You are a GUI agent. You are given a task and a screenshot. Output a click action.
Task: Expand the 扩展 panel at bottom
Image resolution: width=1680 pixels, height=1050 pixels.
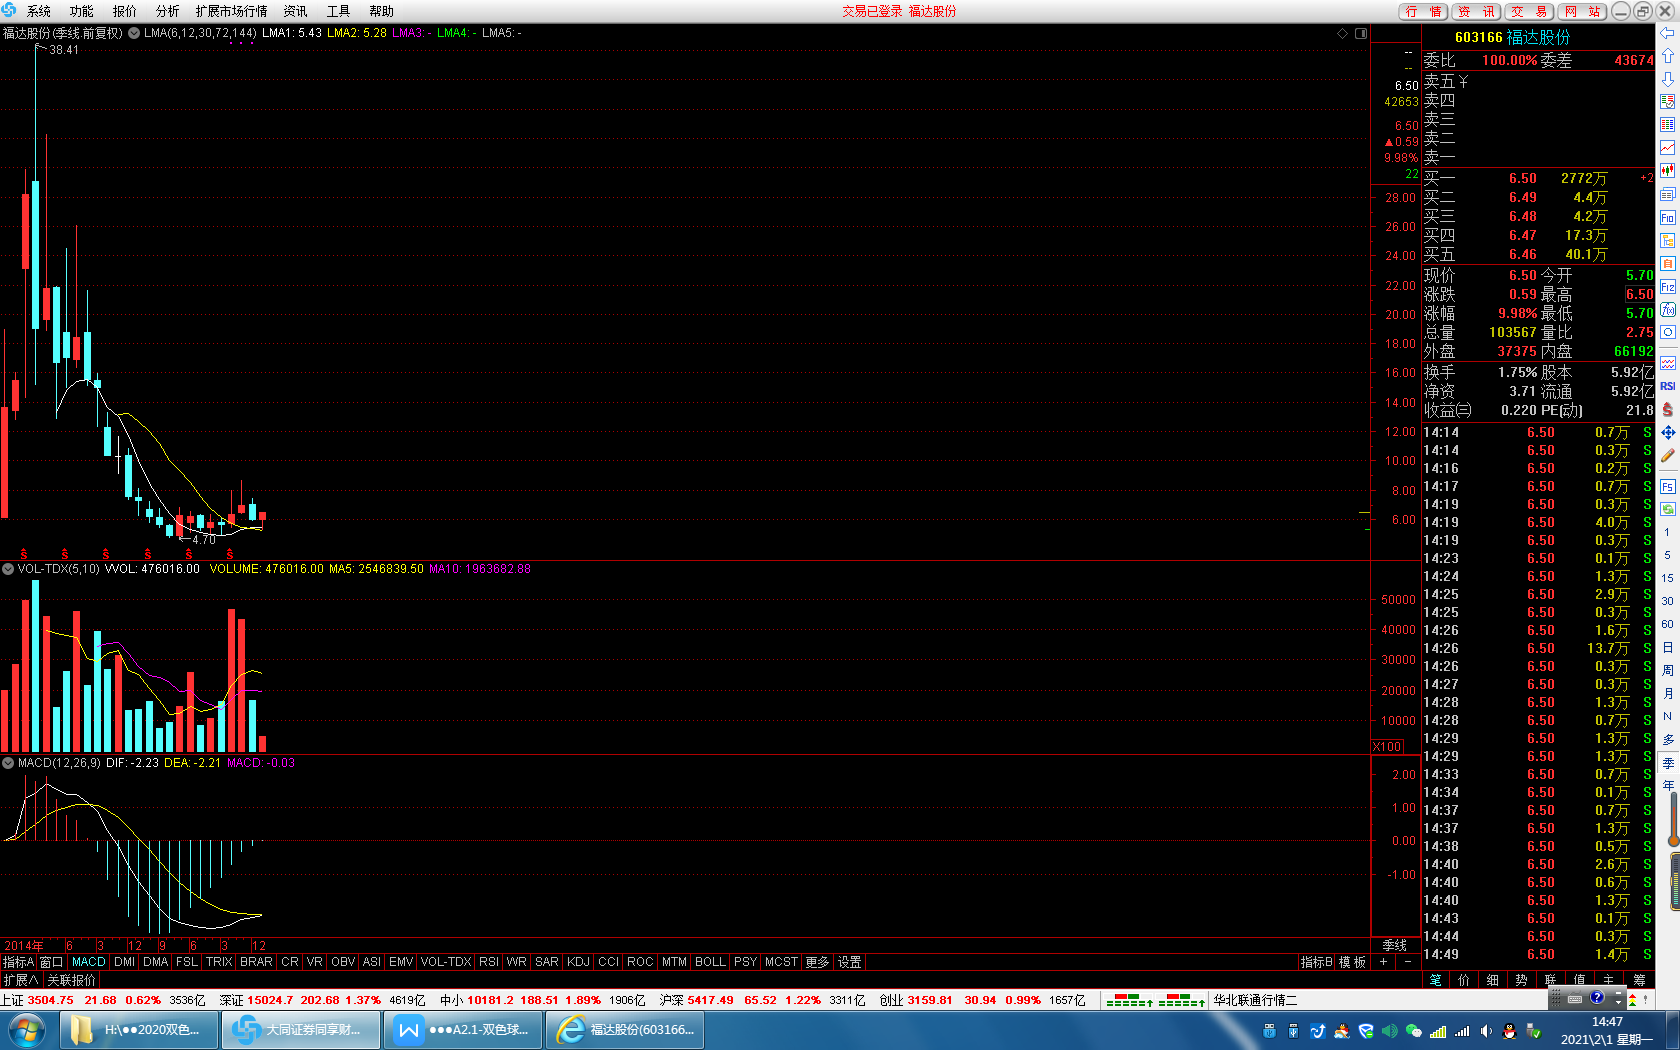tap(21, 980)
